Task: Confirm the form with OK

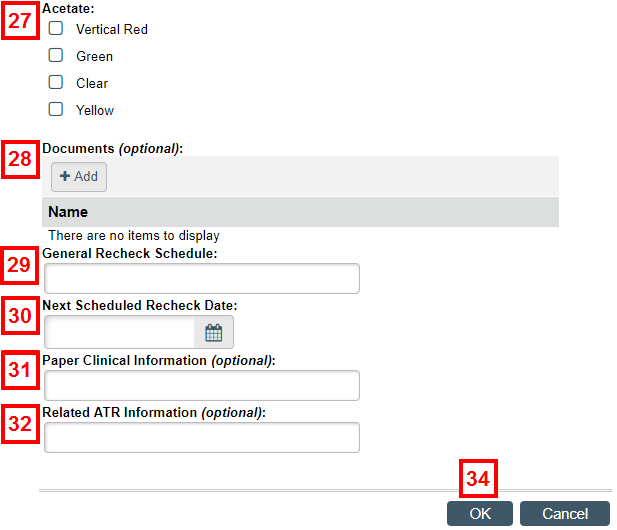Action: 480,513
